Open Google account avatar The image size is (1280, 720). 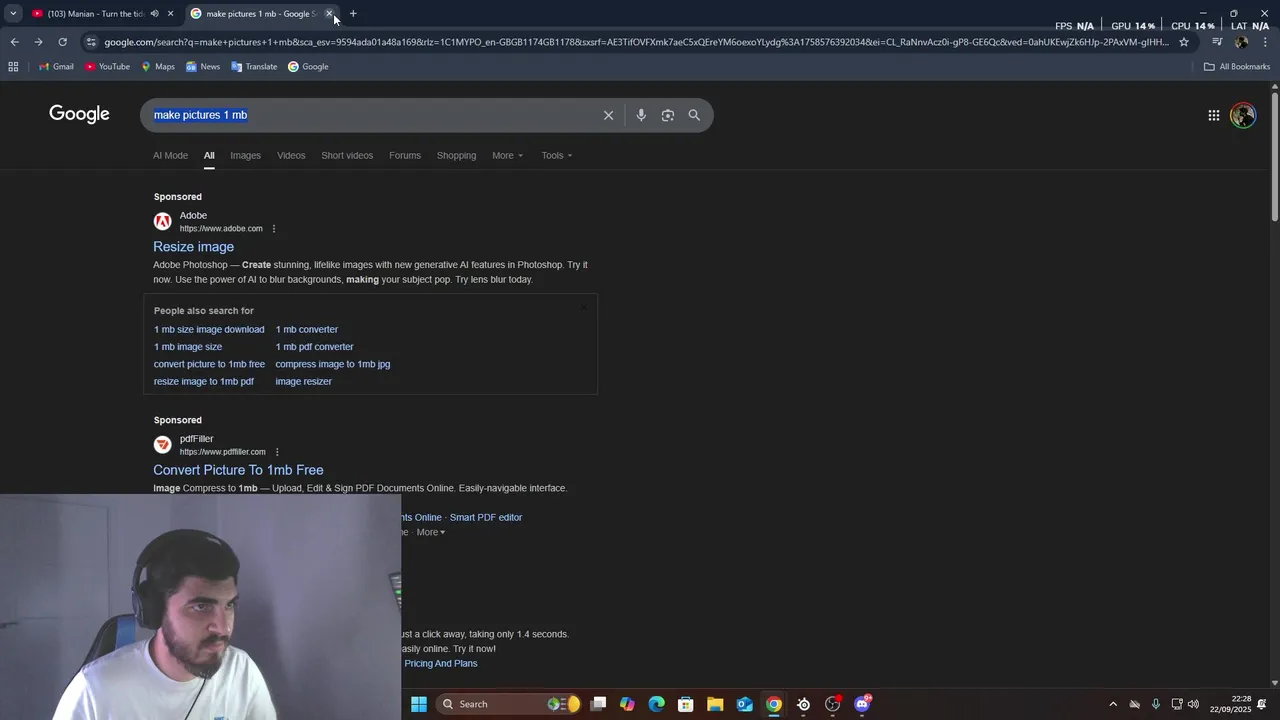click(1243, 115)
